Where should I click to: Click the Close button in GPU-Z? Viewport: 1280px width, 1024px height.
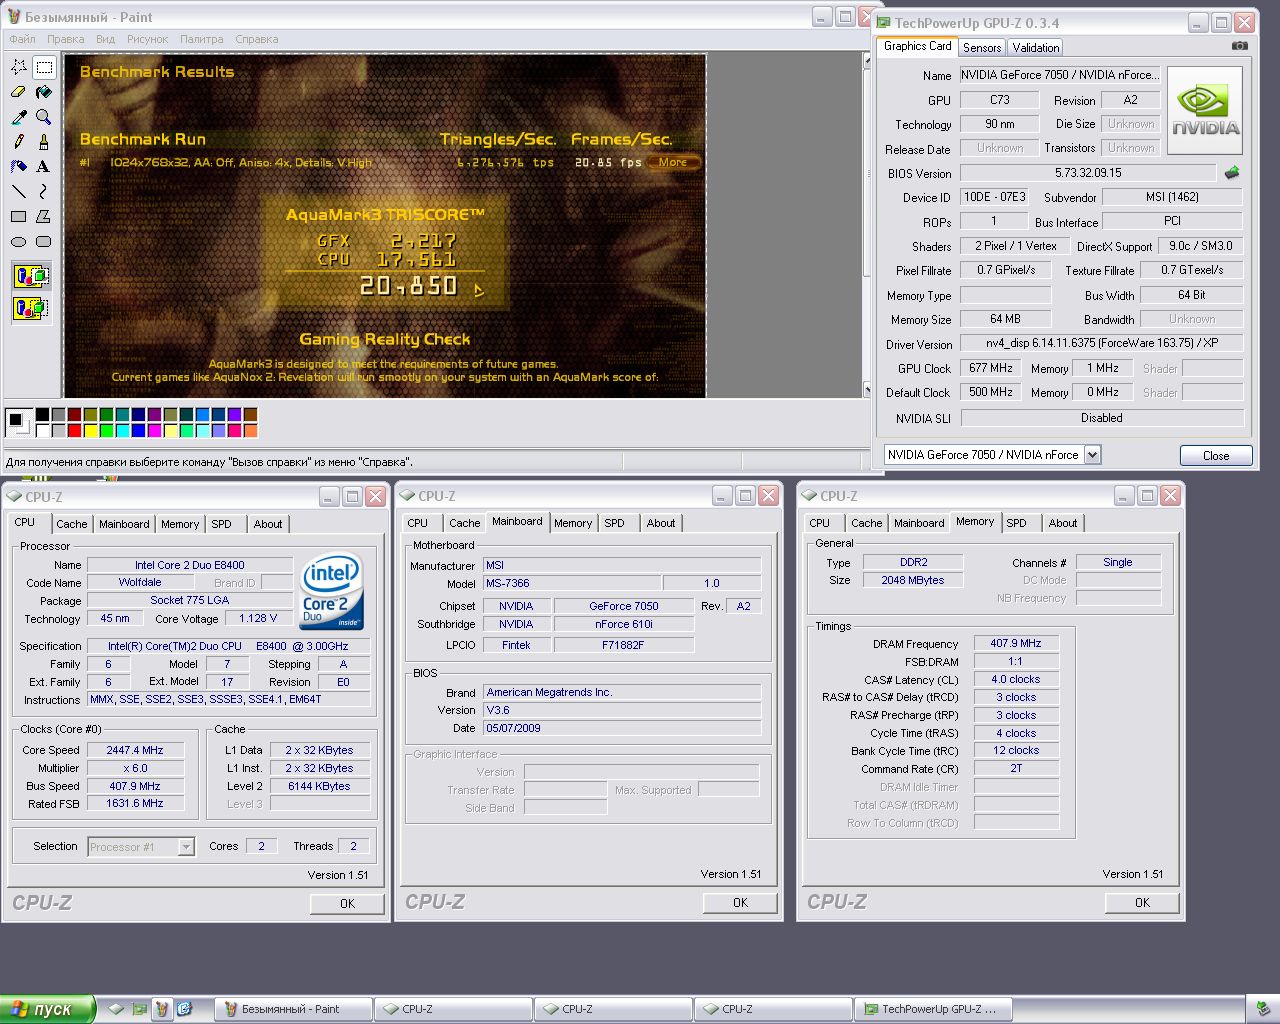point(1216,455)
